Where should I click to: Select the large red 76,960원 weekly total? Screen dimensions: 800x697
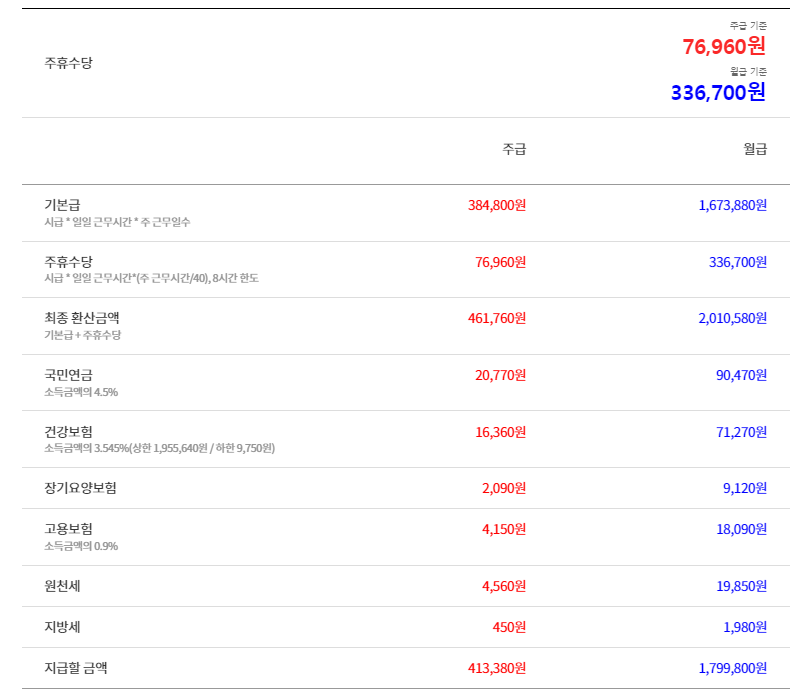[724, 47]
